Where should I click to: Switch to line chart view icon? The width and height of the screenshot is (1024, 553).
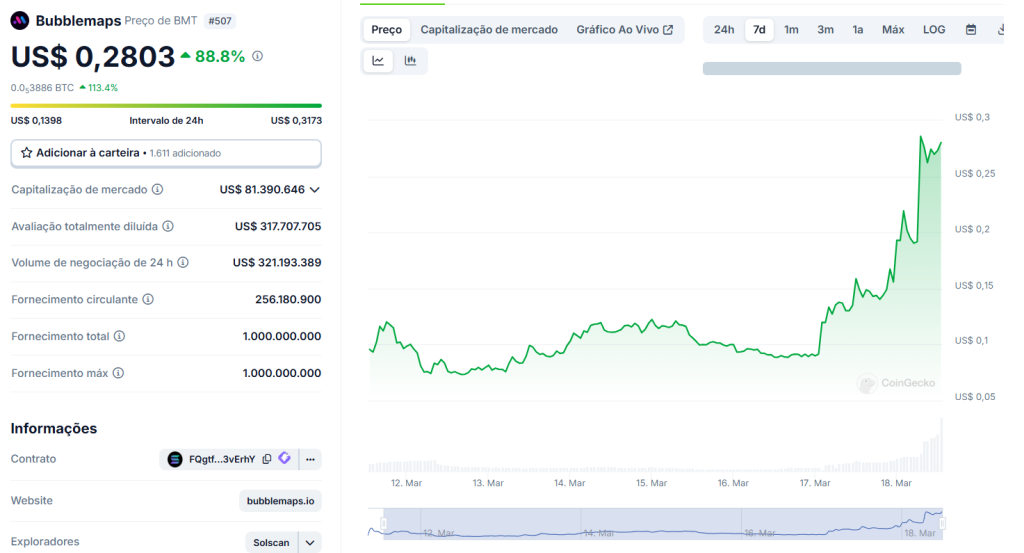(x=378, y=61)
